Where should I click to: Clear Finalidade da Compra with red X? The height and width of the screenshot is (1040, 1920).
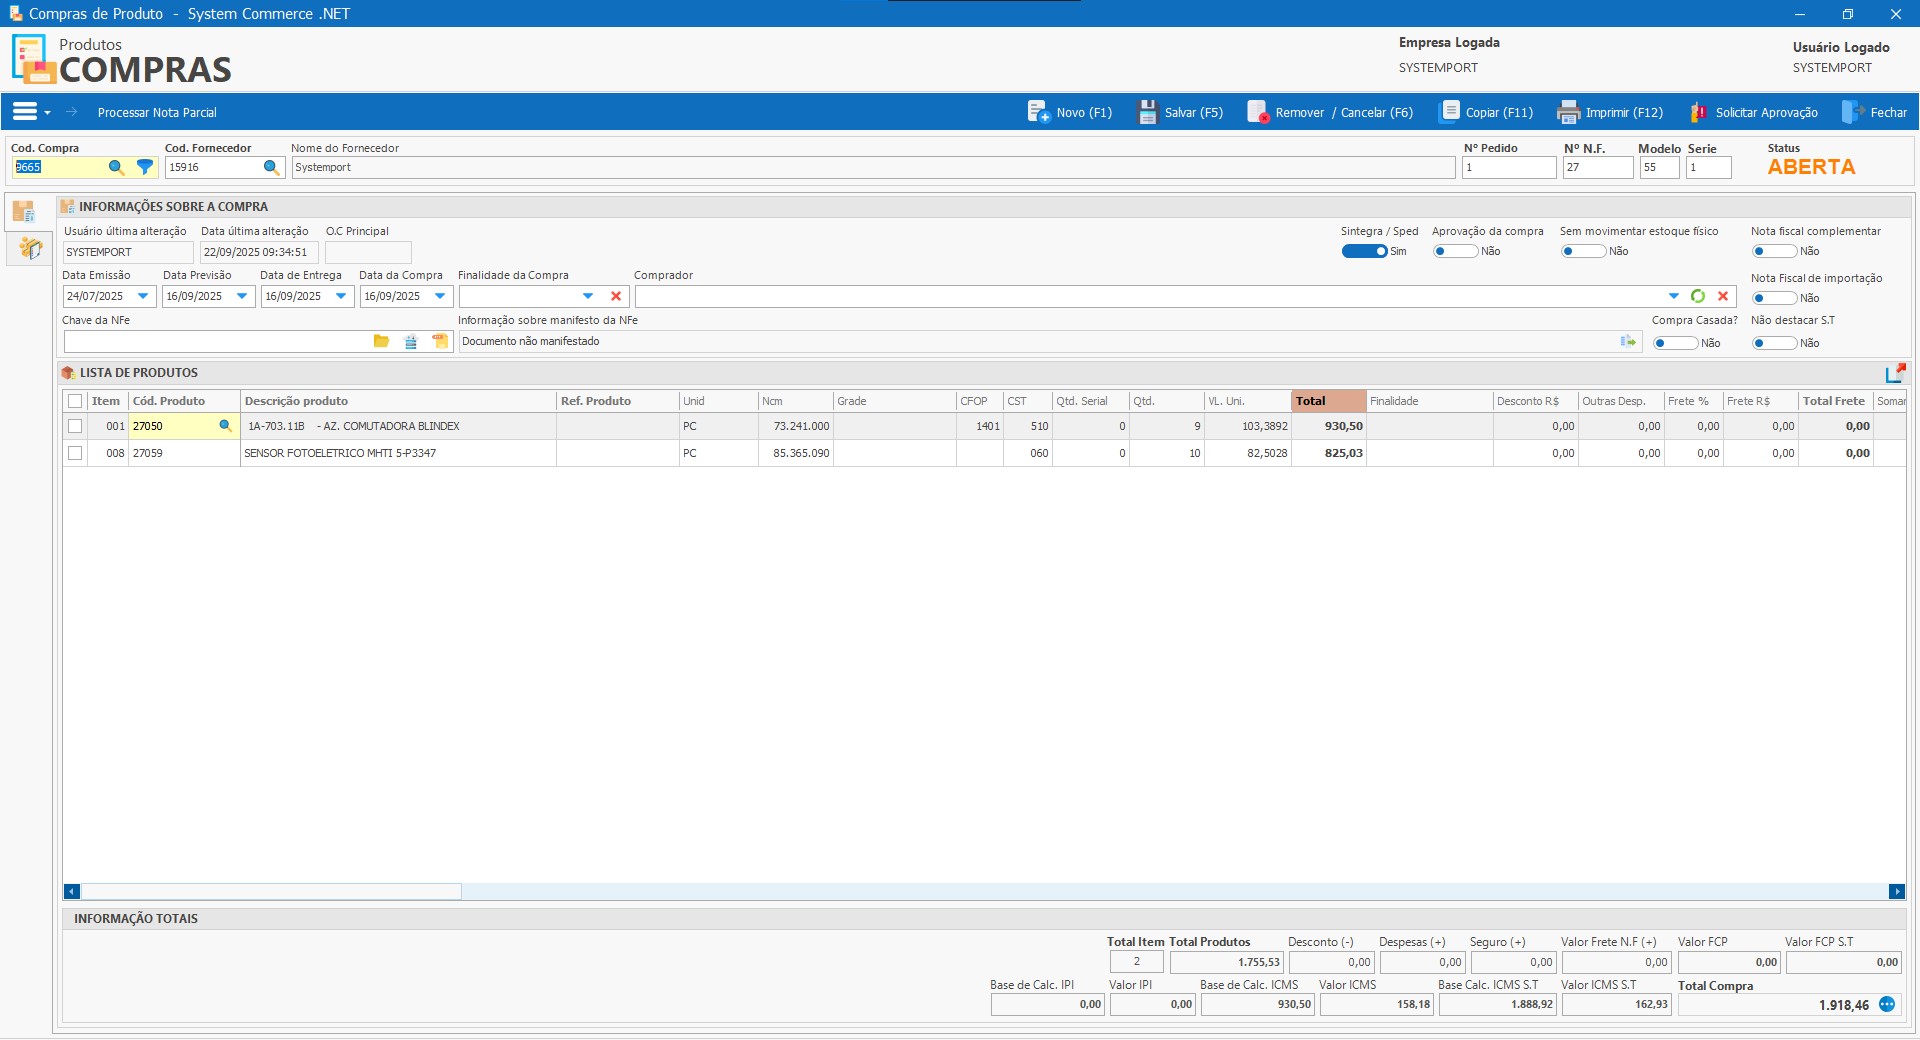coord(616,297)
